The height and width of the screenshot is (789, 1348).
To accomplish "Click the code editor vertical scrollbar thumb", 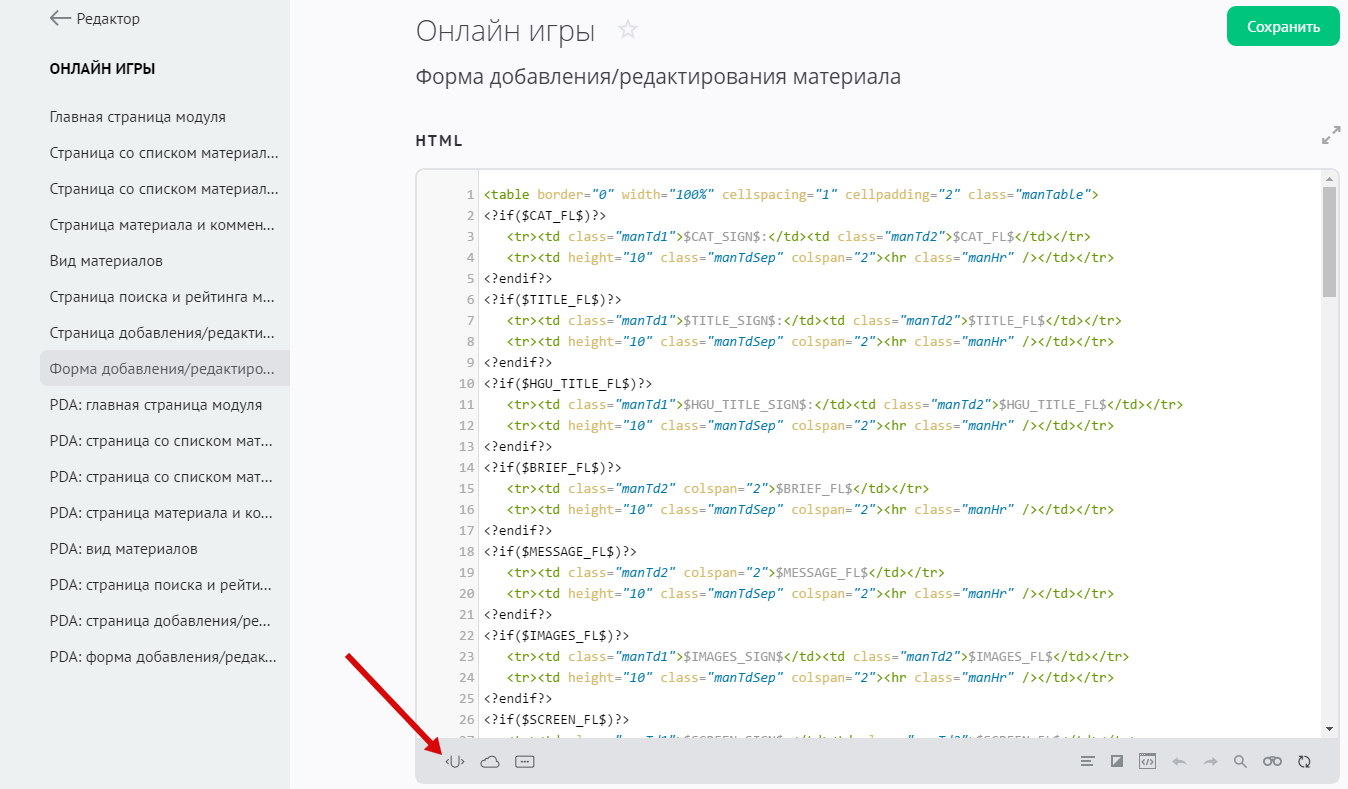I will click(x=1329, y=242).
